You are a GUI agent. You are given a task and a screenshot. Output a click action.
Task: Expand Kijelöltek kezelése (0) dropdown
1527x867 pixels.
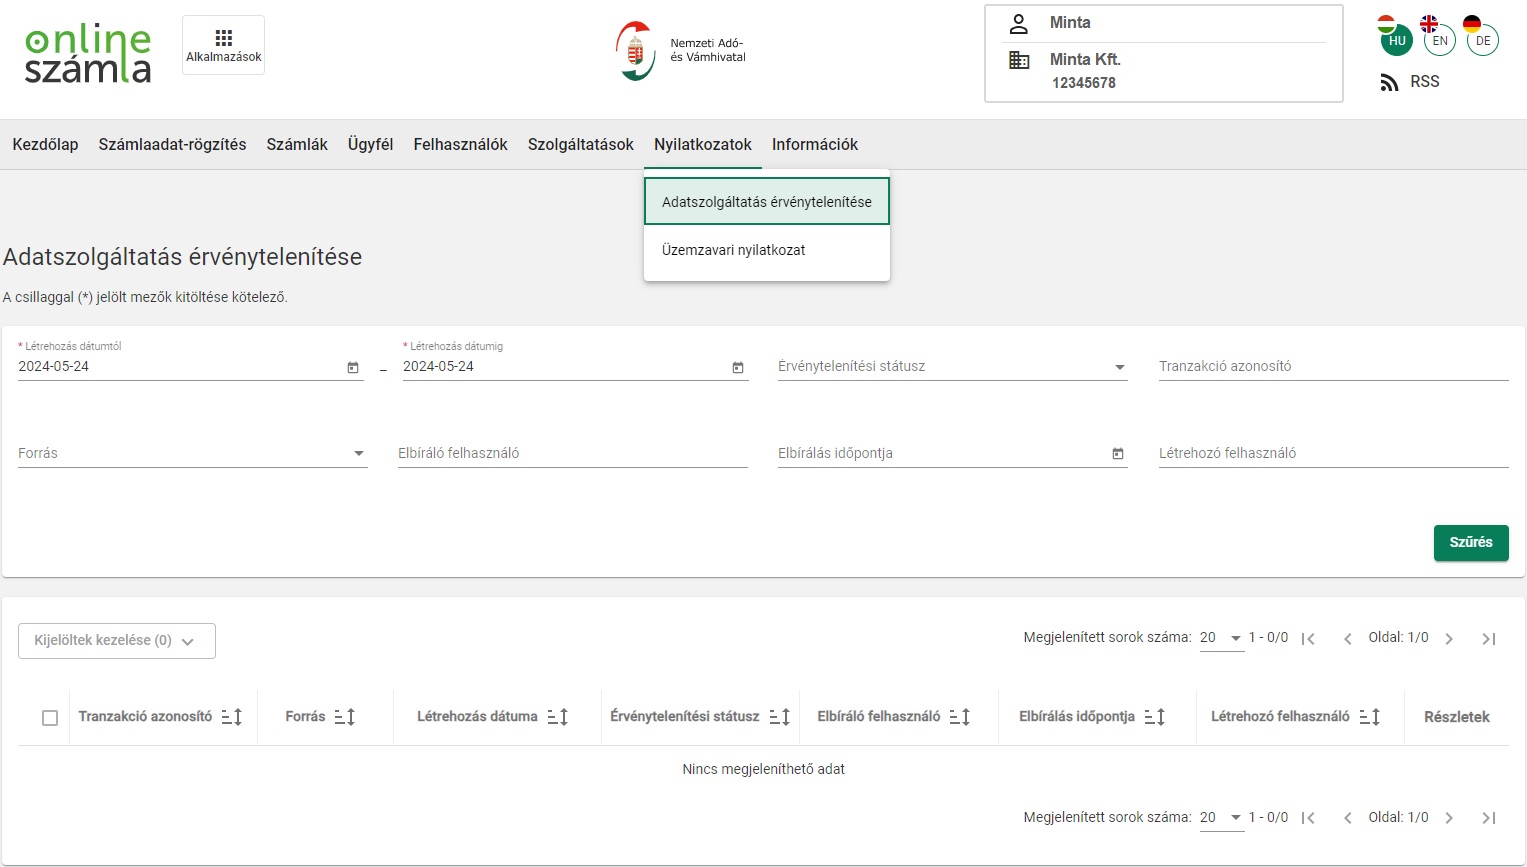[x=117, y=641]
